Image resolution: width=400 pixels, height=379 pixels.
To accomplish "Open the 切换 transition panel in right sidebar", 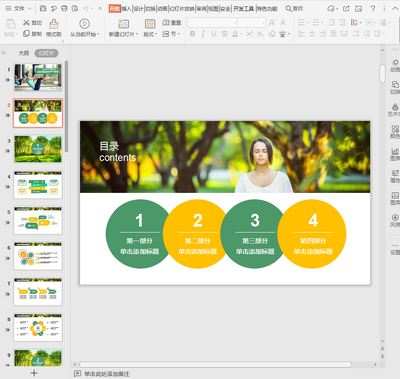I will pos(395,88).
